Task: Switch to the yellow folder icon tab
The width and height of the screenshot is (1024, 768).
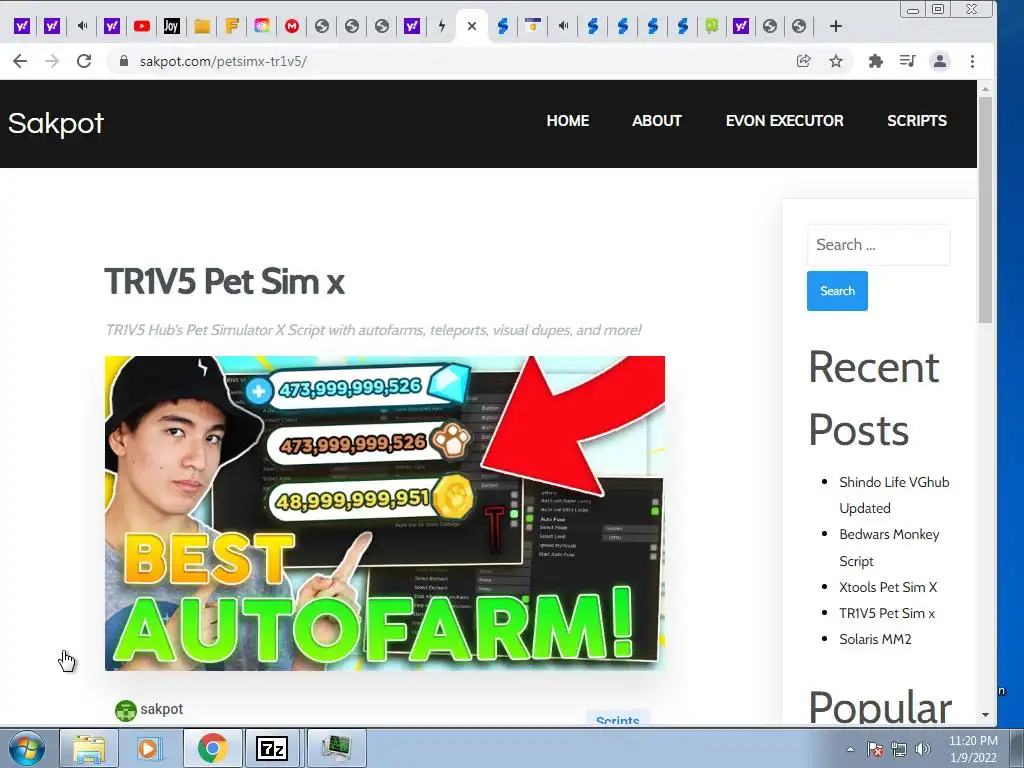Action: tap(202, 26)
